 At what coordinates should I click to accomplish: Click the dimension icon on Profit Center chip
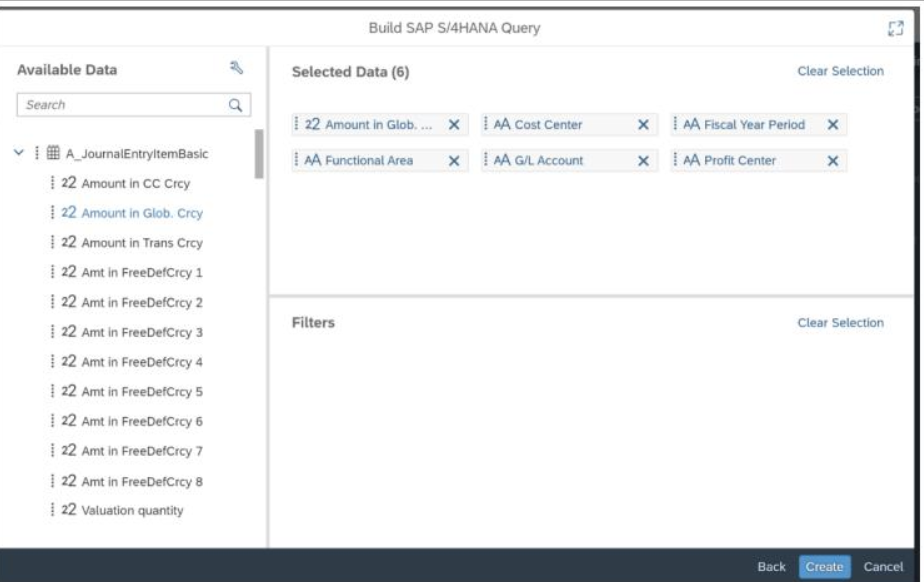click(x=692, y=160)
